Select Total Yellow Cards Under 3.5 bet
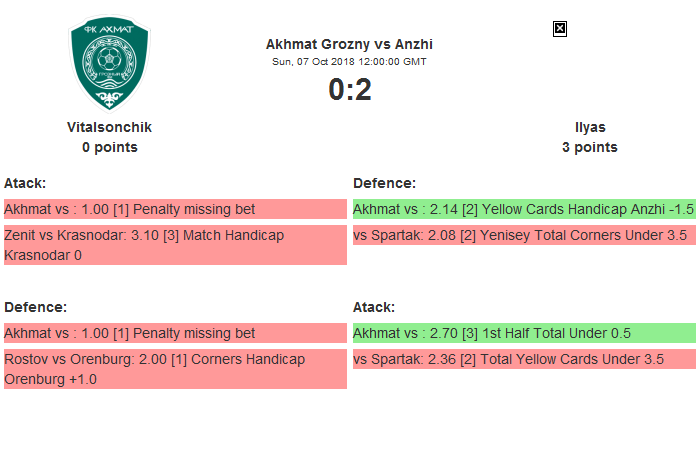 click(x=524, y=359)
